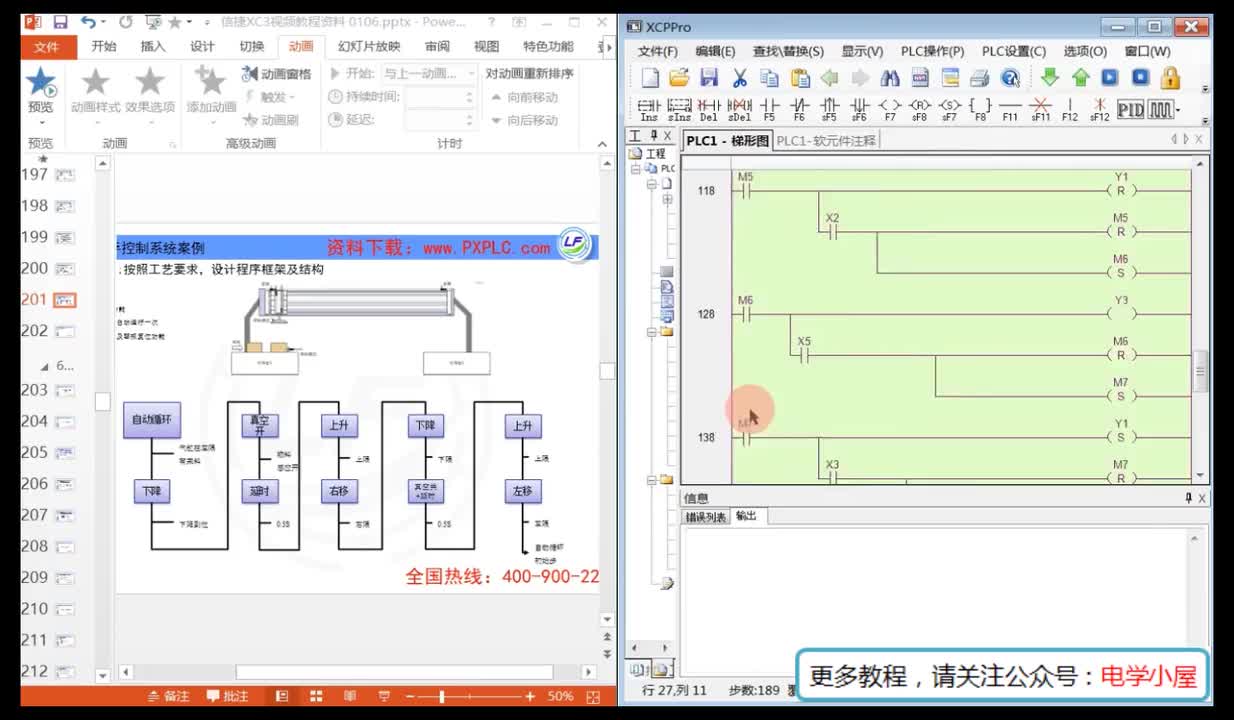Viewport: 1234px width, 720px height.
Task: Insert instruction brackets F8
Action: [x=980, y=110]
